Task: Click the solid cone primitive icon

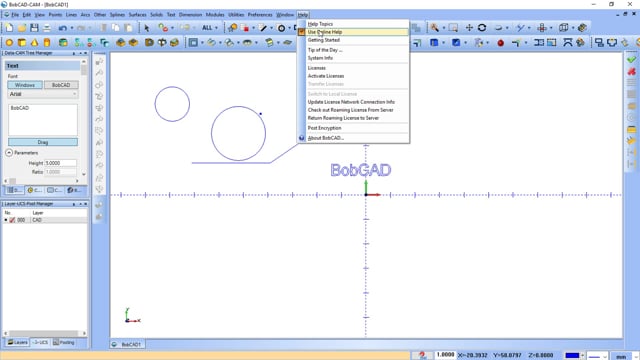Action: [x=34, y=42]
